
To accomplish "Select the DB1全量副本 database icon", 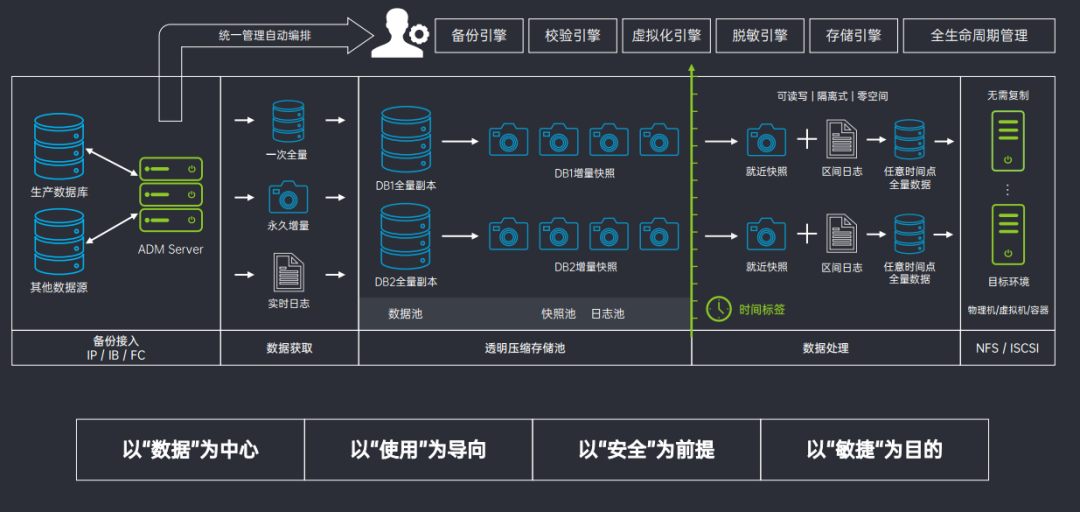I will point(405,140).
